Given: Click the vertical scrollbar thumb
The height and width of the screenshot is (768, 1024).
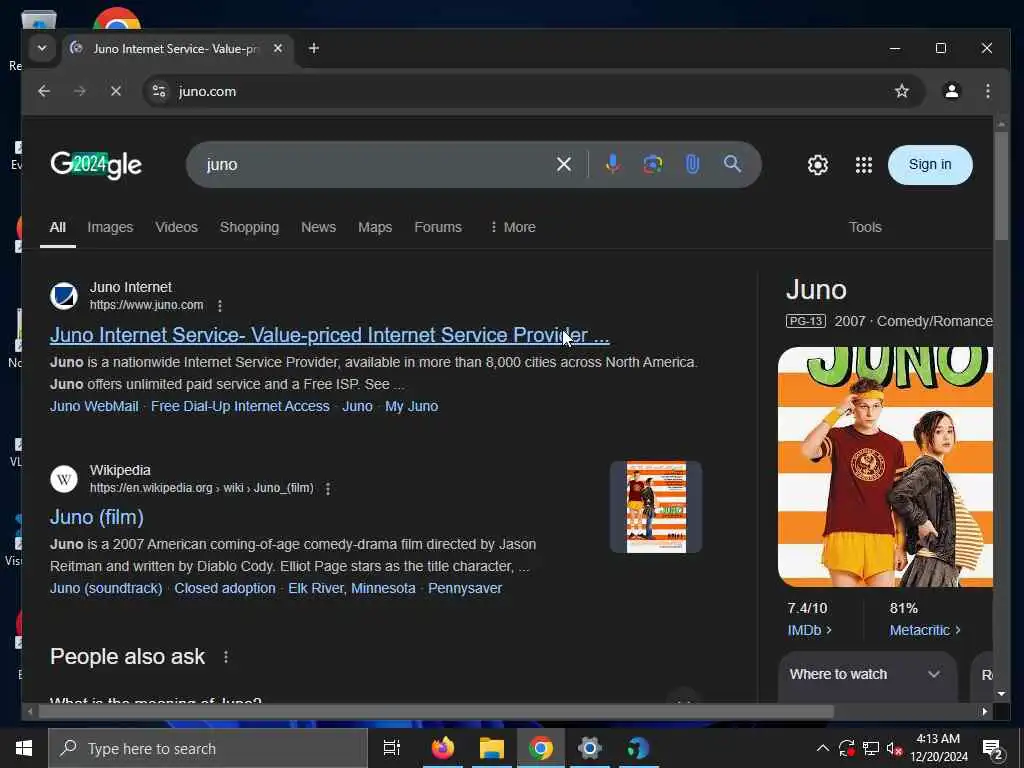Looking at the screenshot, I should (x=1001, y=186).
